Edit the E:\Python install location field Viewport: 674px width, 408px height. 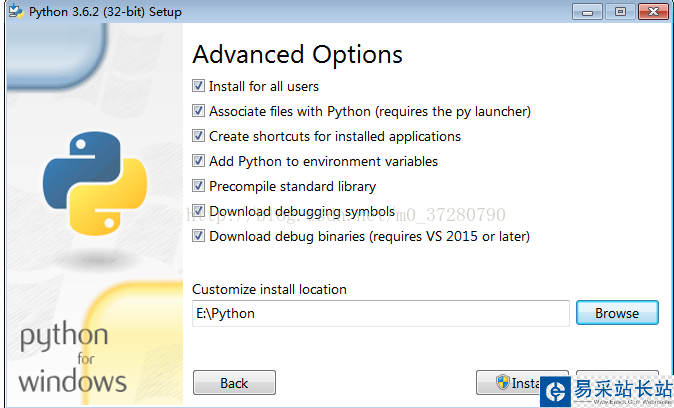pos(381,313)
